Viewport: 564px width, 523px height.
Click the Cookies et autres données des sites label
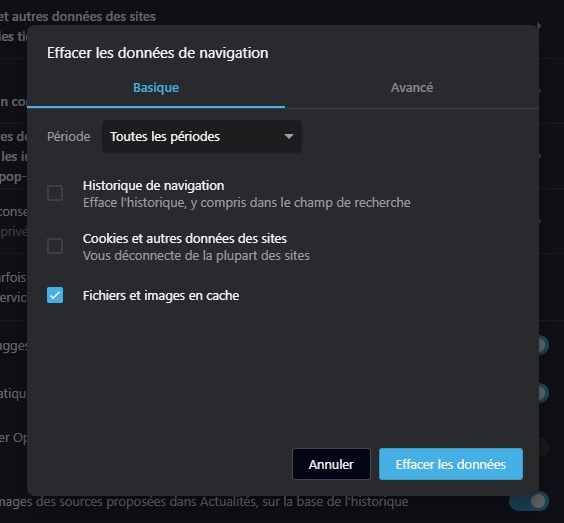[185, 238]
